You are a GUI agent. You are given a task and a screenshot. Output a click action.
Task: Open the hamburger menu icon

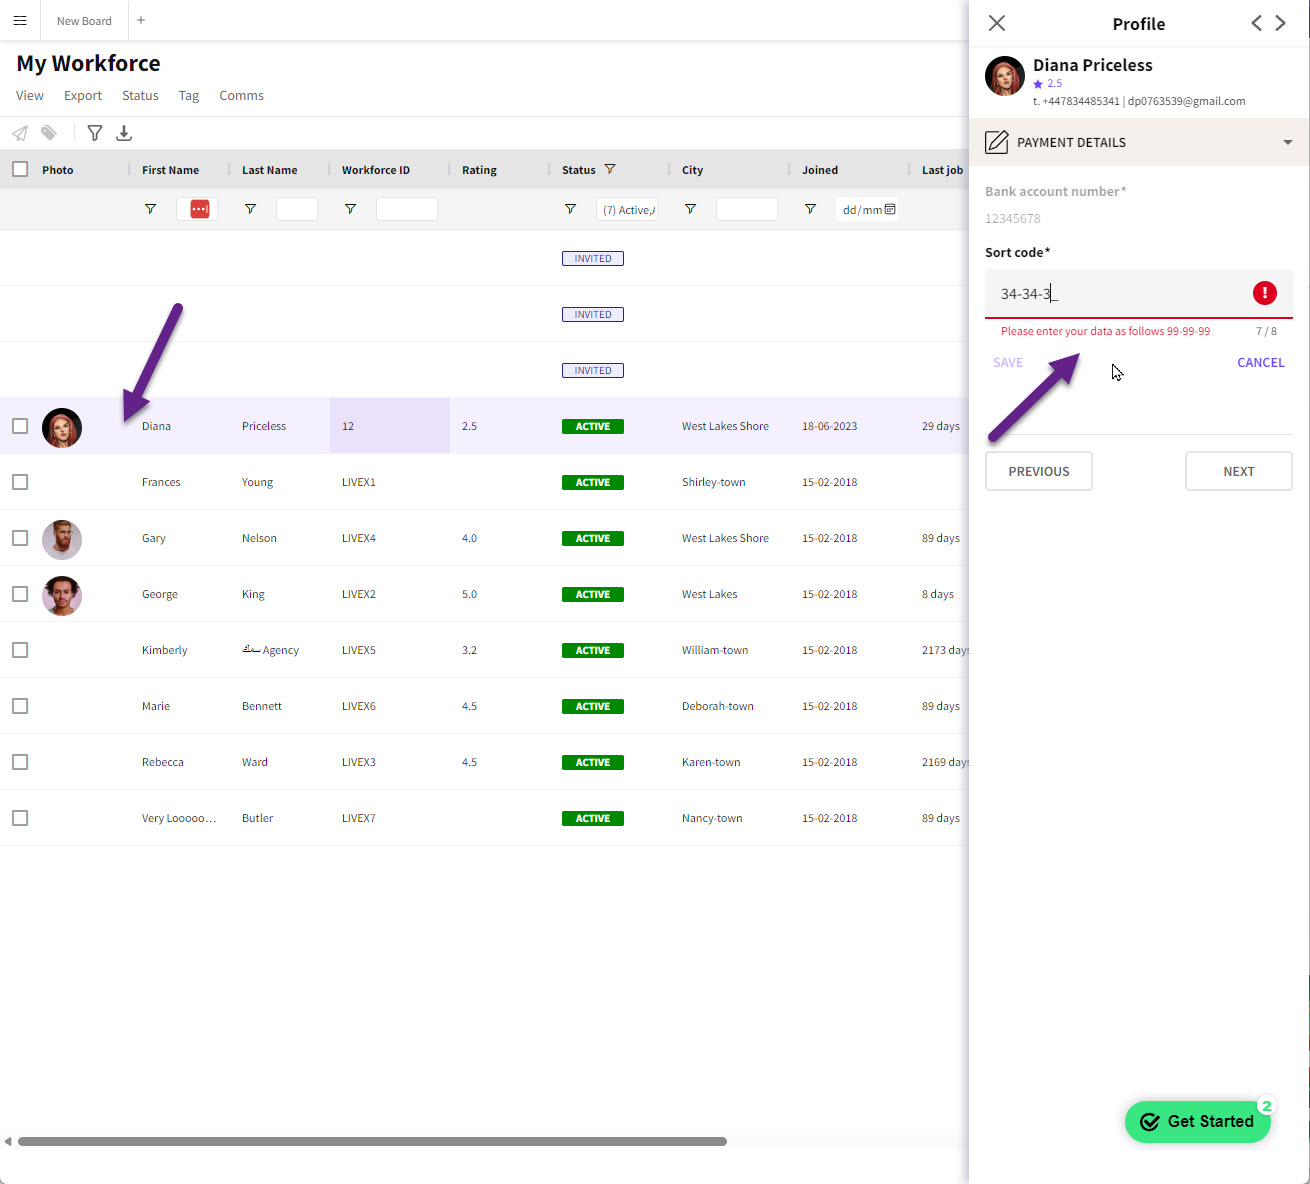click(x=20, y=20)
